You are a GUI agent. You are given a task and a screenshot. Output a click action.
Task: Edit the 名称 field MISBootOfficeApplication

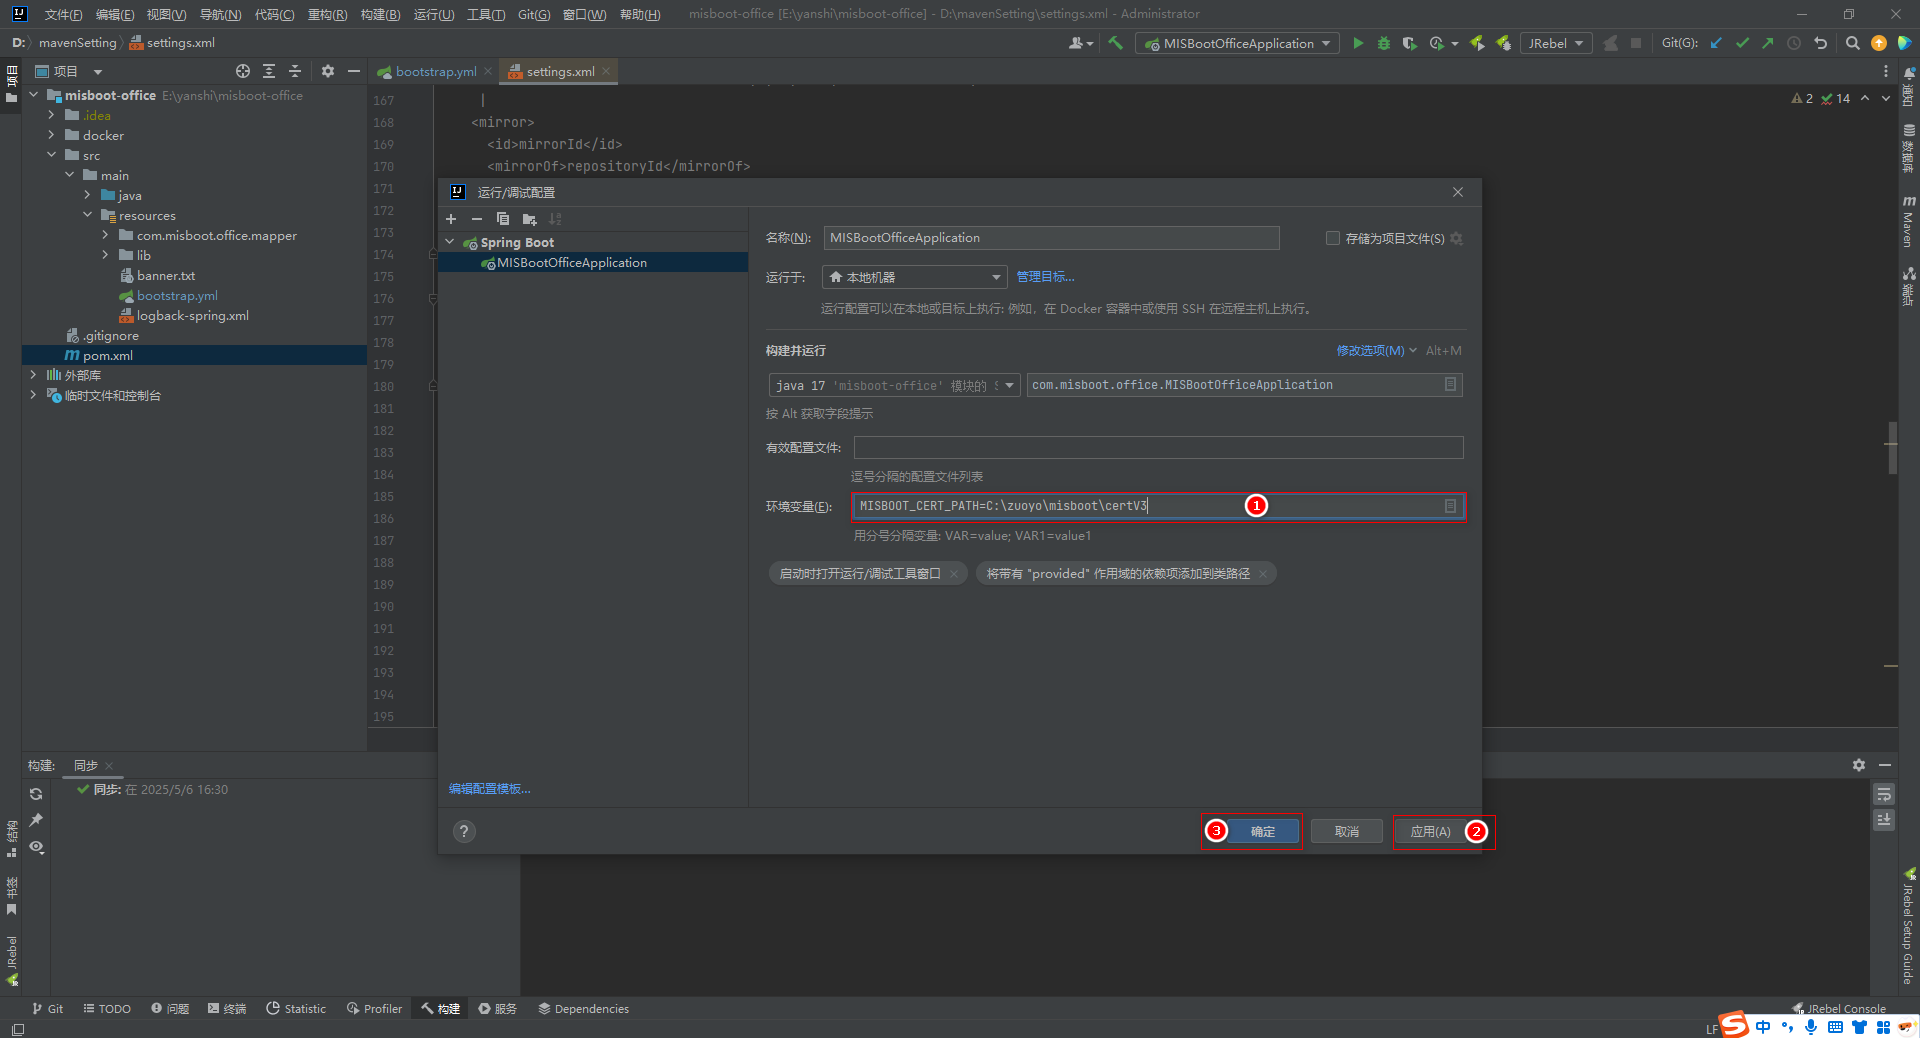(x=1051, y=238)
